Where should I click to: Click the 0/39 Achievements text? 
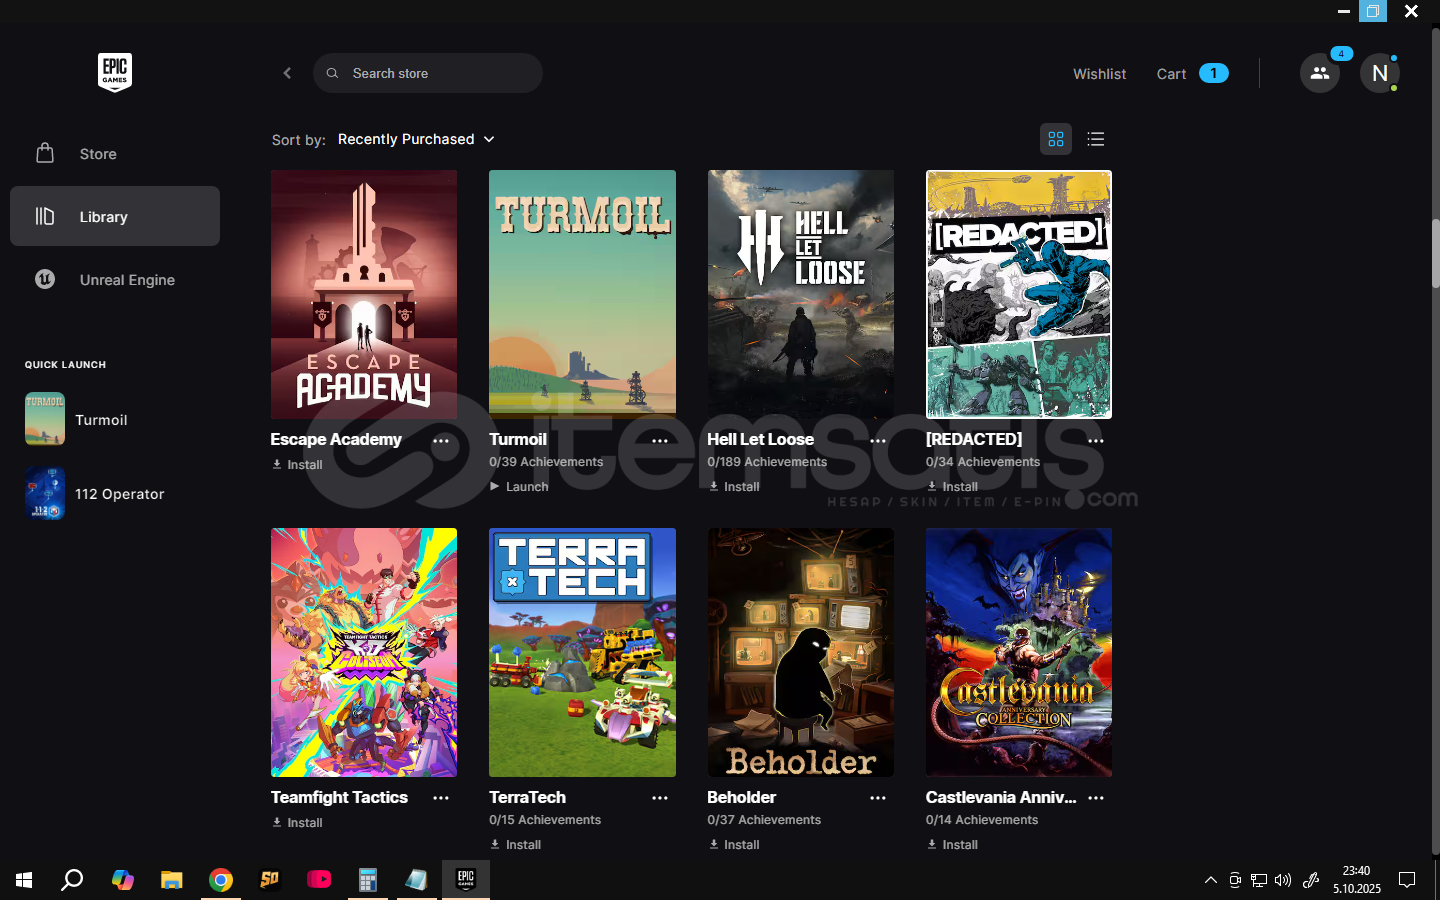[546, 462]
